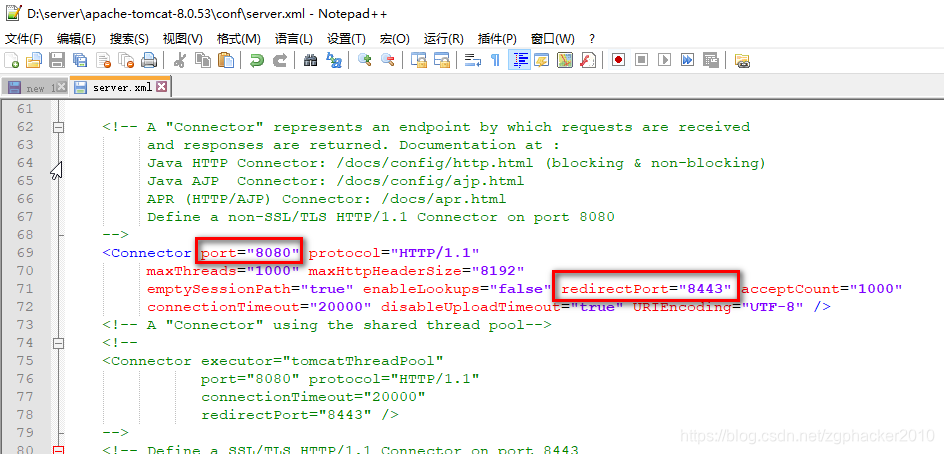The width and height of the screenshot is (944, 454).
Task: Click the Open file folder icon
Action: [34, 60]
